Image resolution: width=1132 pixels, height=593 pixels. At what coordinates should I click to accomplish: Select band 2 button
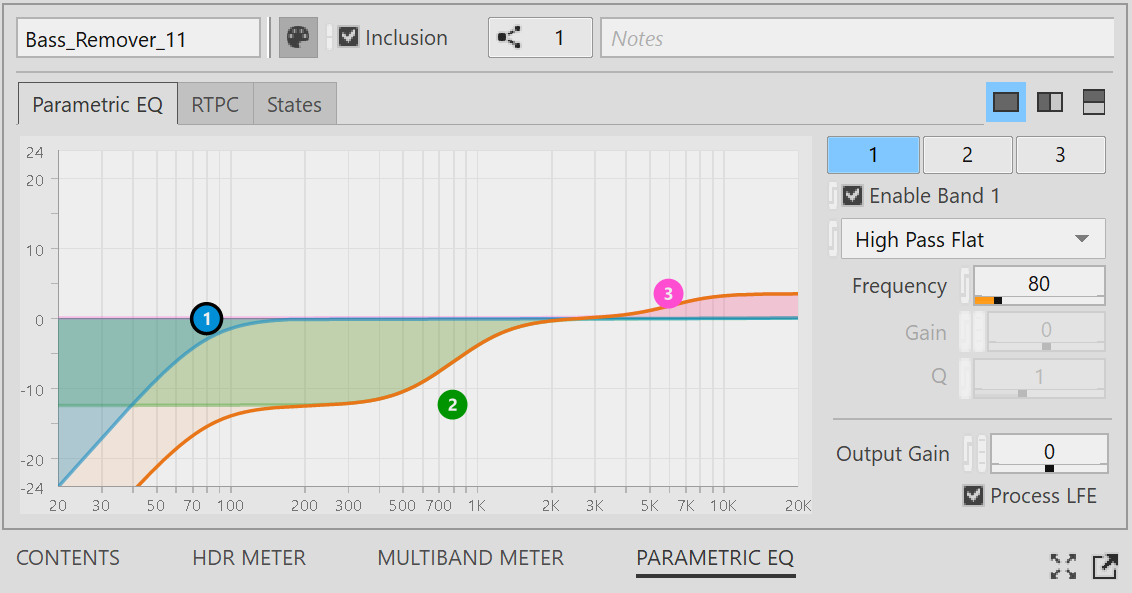967,155
